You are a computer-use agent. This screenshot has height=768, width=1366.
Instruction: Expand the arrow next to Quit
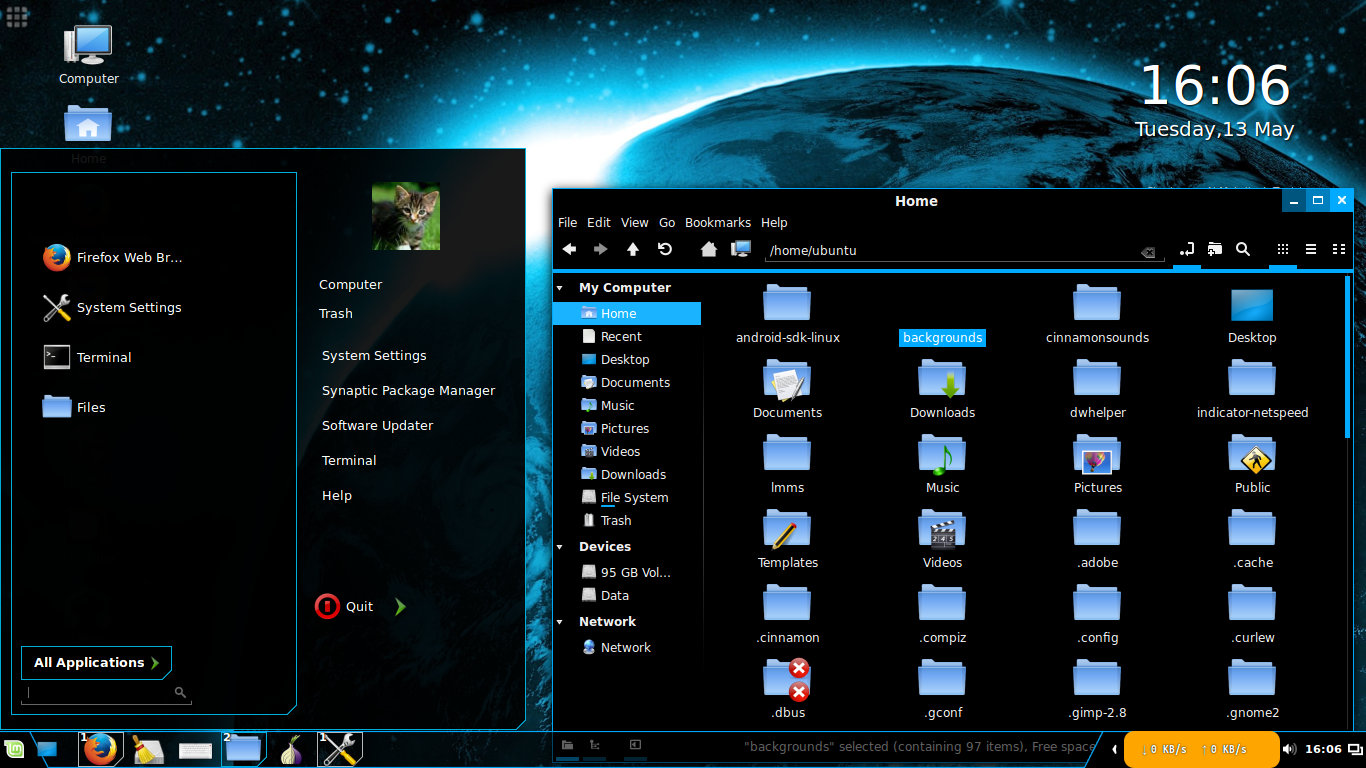tap(400, 607)
